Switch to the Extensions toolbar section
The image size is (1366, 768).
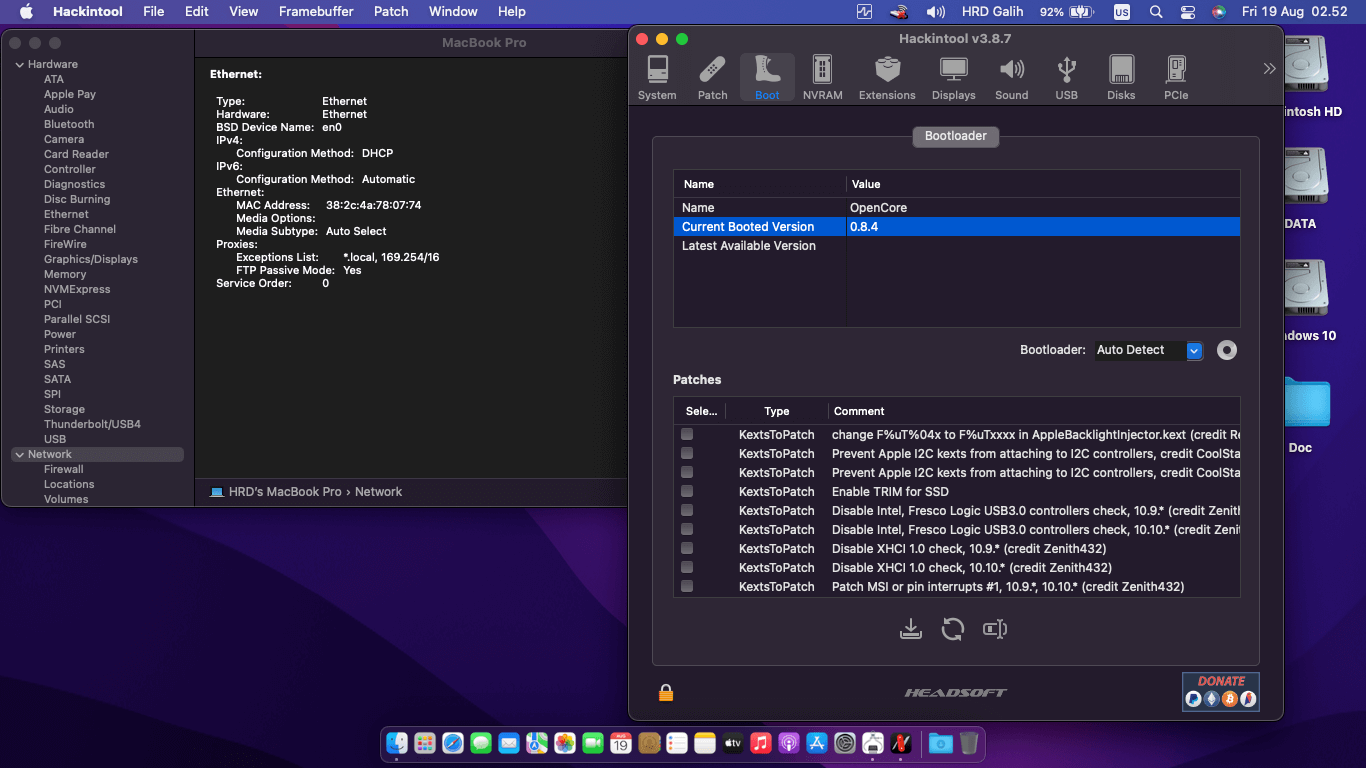pos(887,78)
